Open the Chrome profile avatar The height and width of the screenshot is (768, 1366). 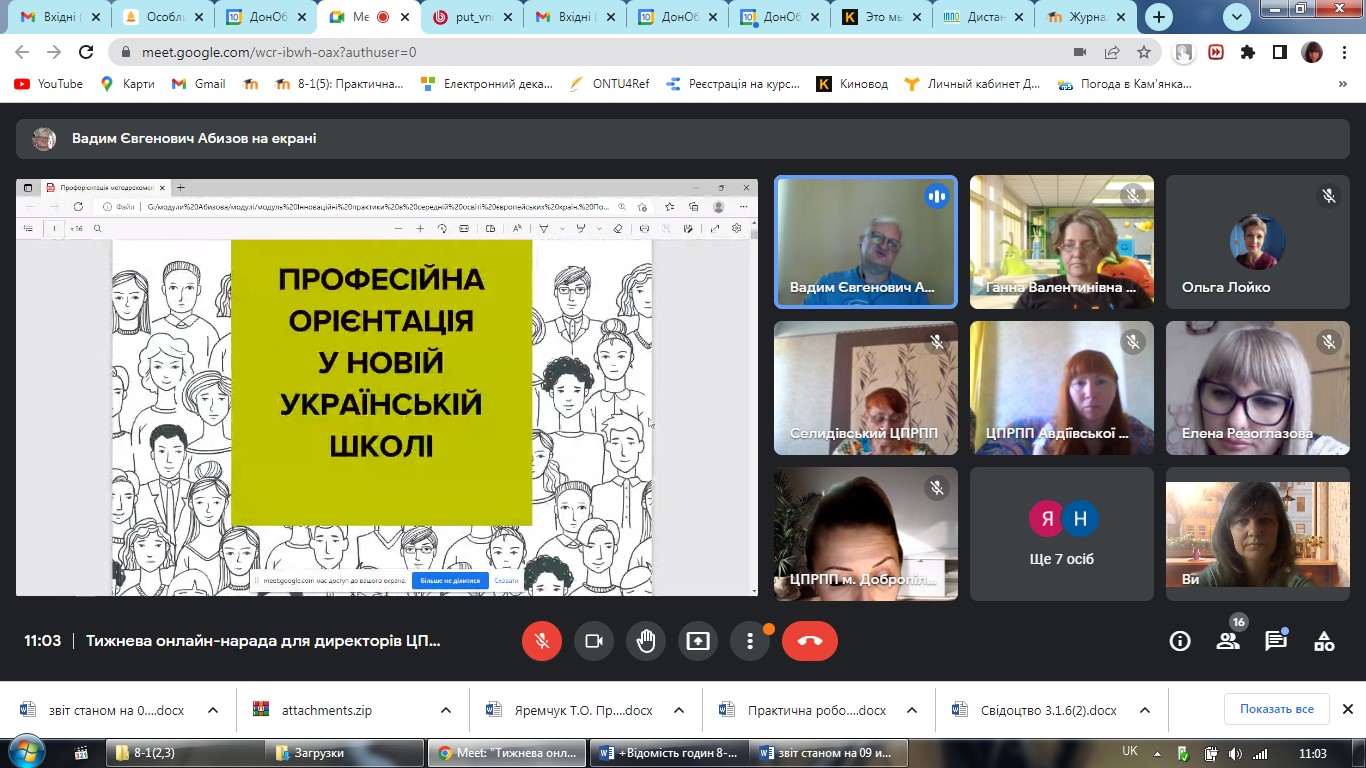[1312, 53]
